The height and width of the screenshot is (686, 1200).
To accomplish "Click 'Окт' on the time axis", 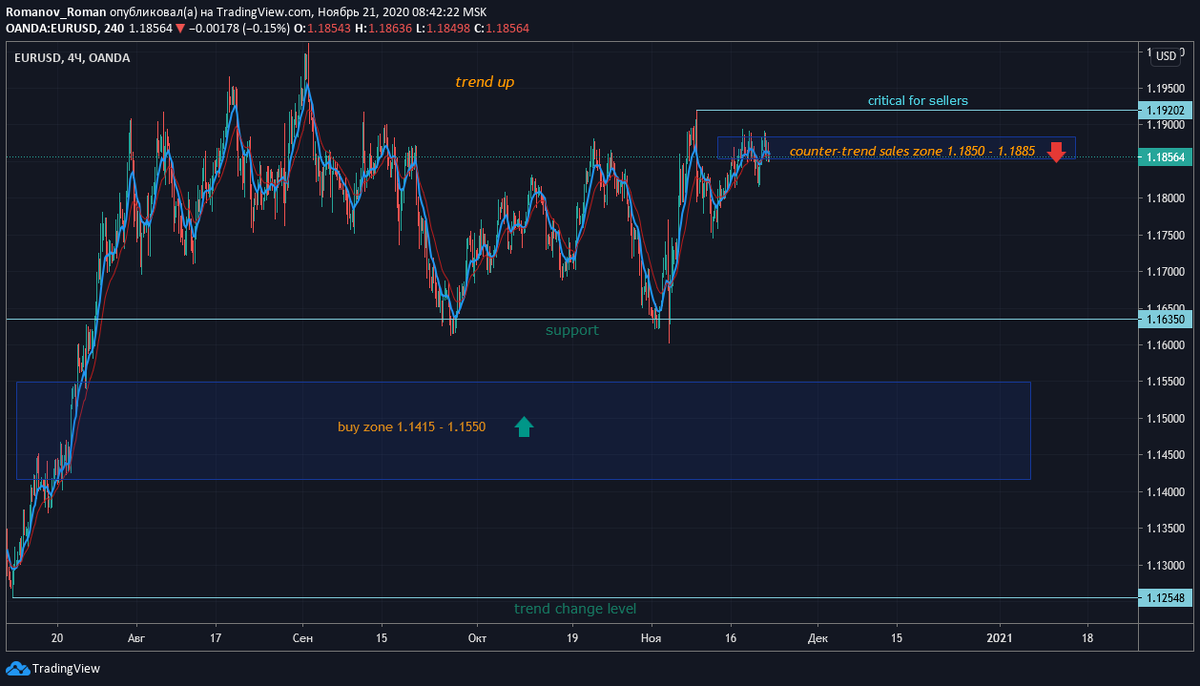I will (x=477, y=637).
